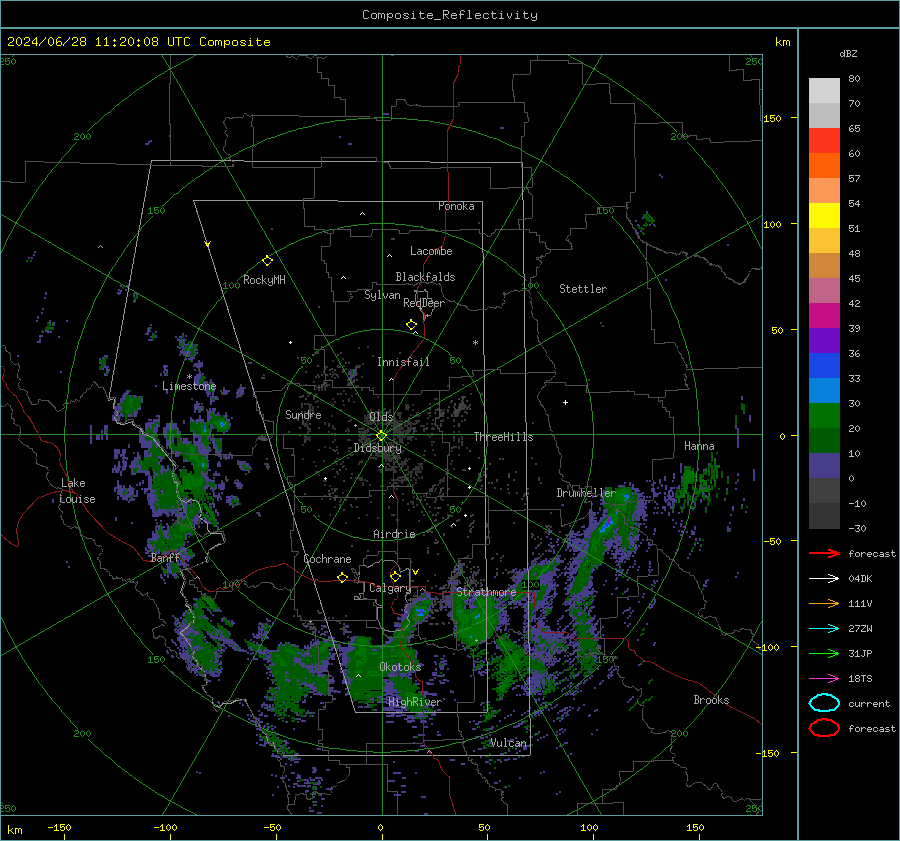
Task: Click the yellow diamond marker below Cochrane
Action: tap(342, 577)
